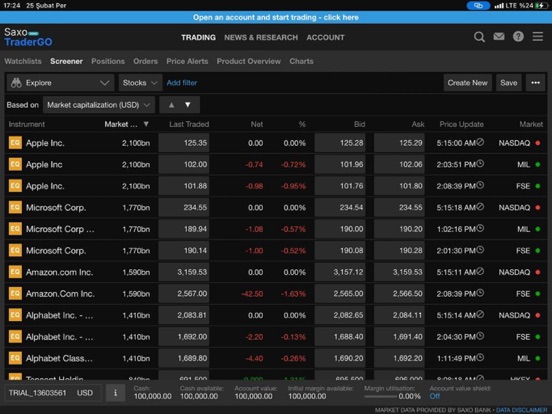Image resolution: width=552 pixels, height=414 pixels.
Task: Click Apple Inc. NASDAQ ask 125.29
Action: tap(399, 143)
